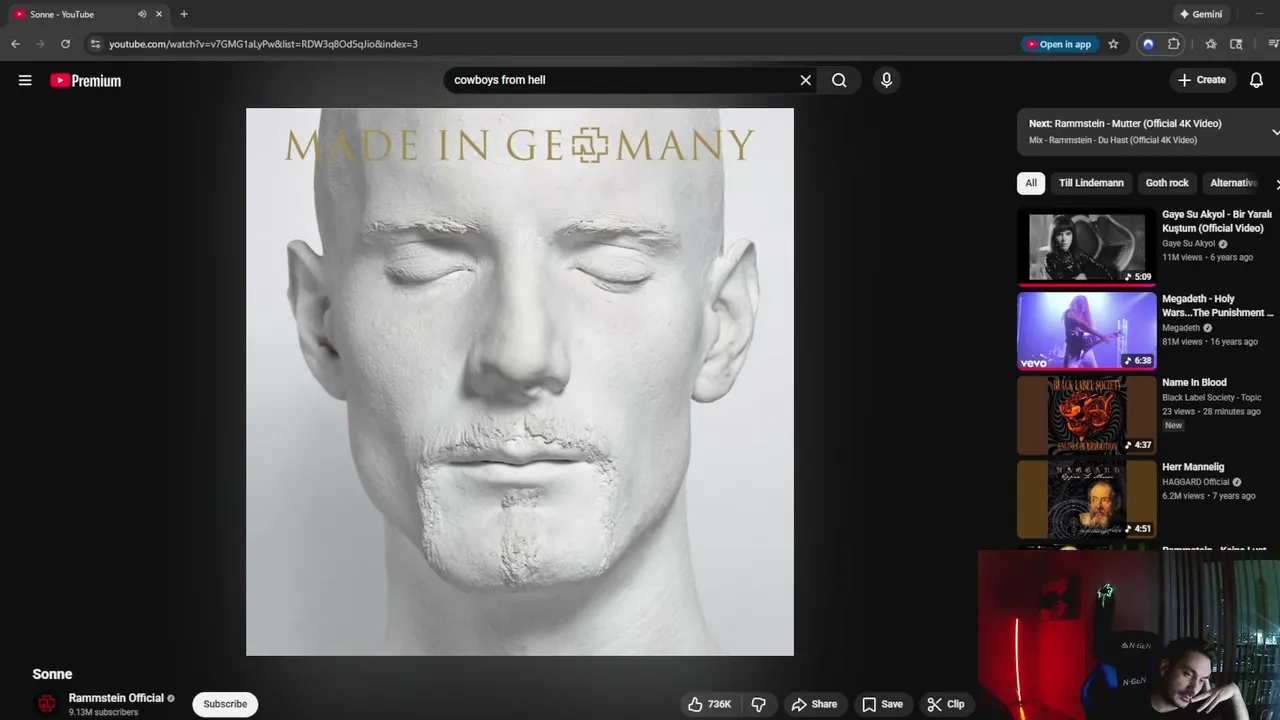Reload the current page

point(66,44)
